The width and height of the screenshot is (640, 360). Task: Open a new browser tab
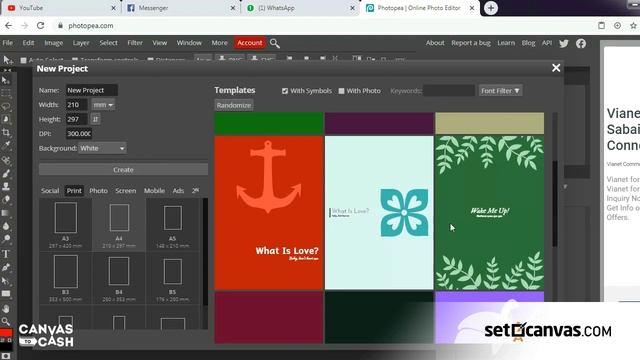[x=491, y=8]
